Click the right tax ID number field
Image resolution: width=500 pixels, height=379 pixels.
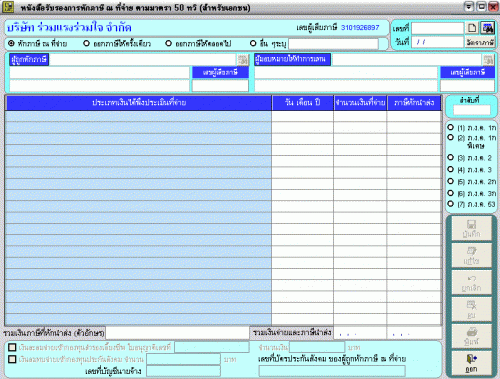pyautogui.click(x=467, y=86)
